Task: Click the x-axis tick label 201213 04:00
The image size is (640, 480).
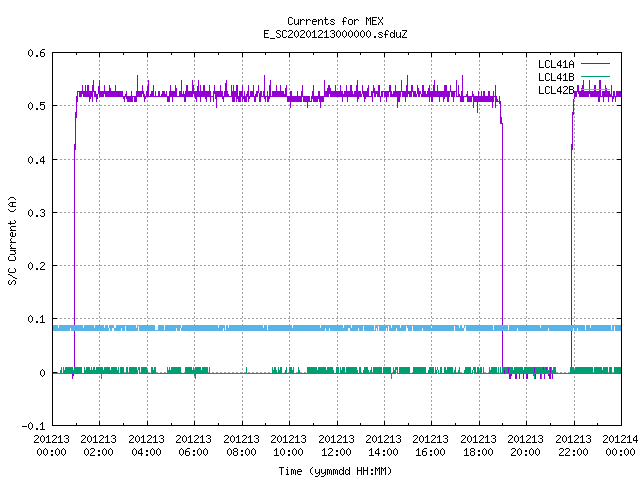Action: [146, 446]
